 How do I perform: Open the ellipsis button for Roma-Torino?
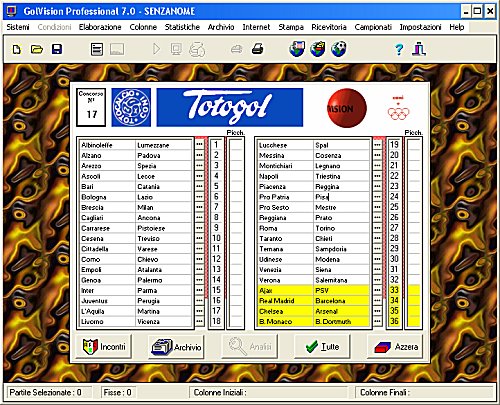point(377,228)
